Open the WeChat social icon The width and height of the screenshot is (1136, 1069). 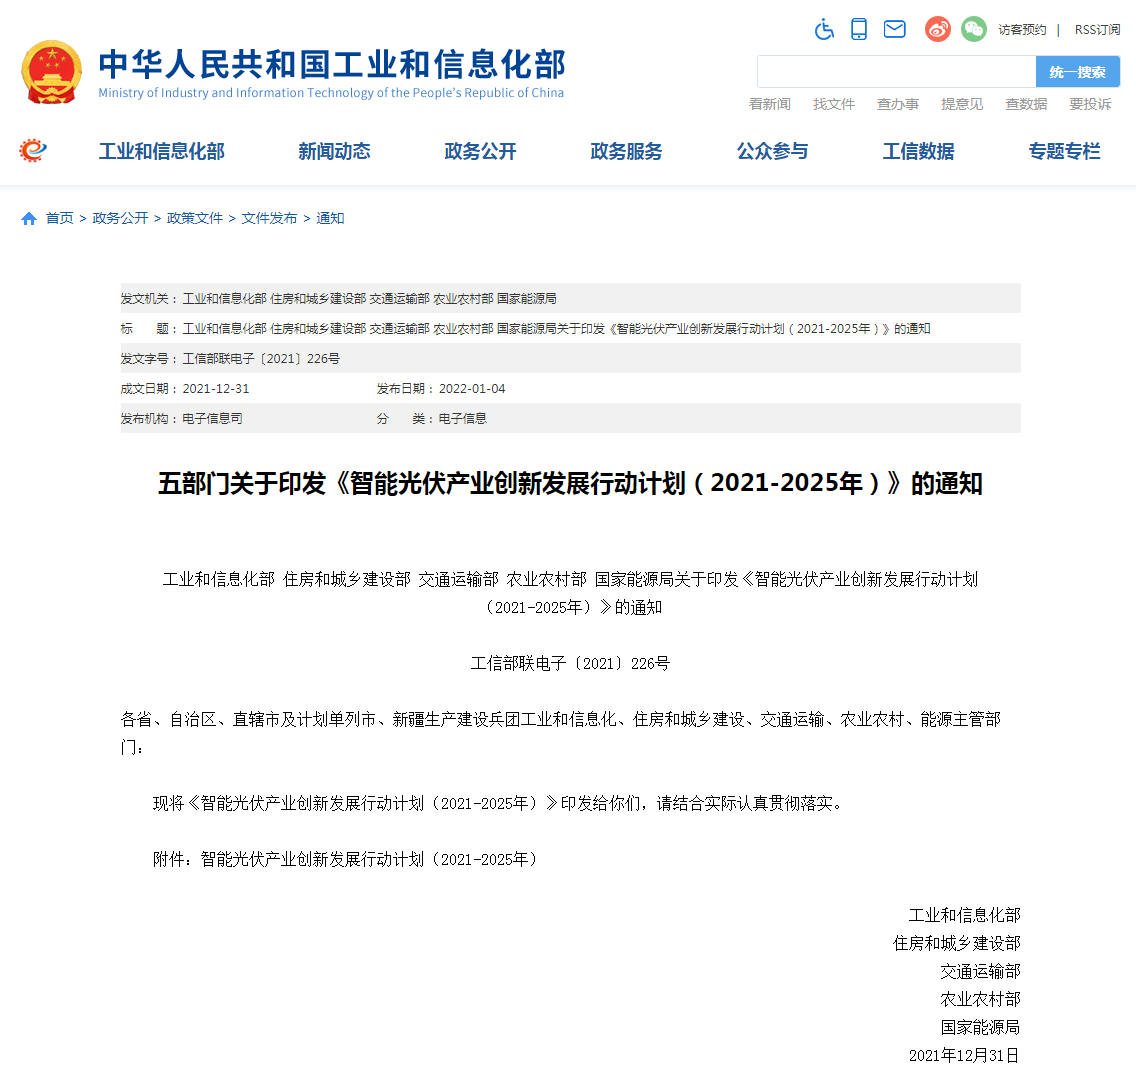tap(973, 29)
